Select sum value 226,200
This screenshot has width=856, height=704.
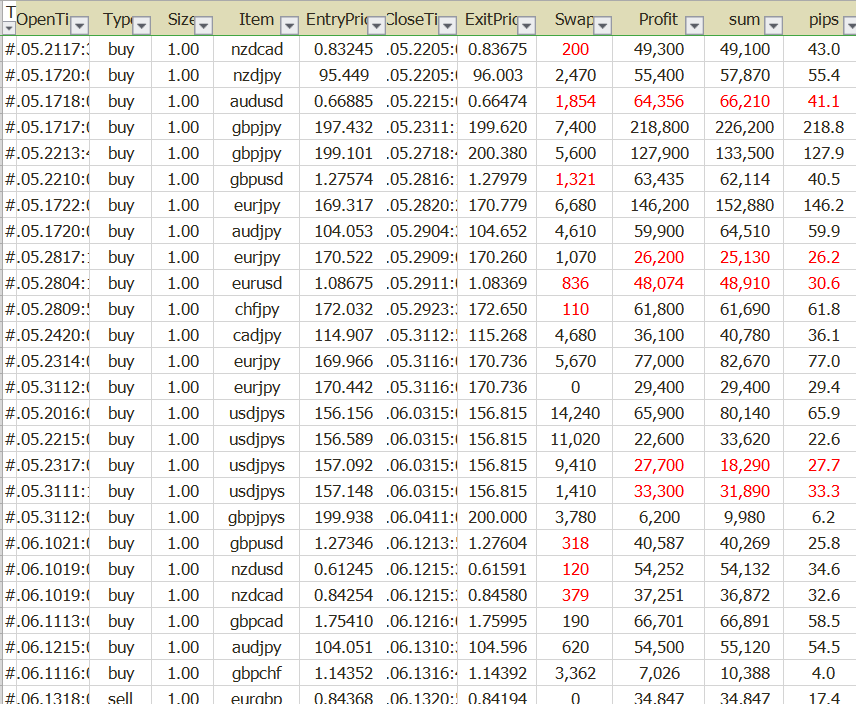pyautogui.click(x=744, y=127)
